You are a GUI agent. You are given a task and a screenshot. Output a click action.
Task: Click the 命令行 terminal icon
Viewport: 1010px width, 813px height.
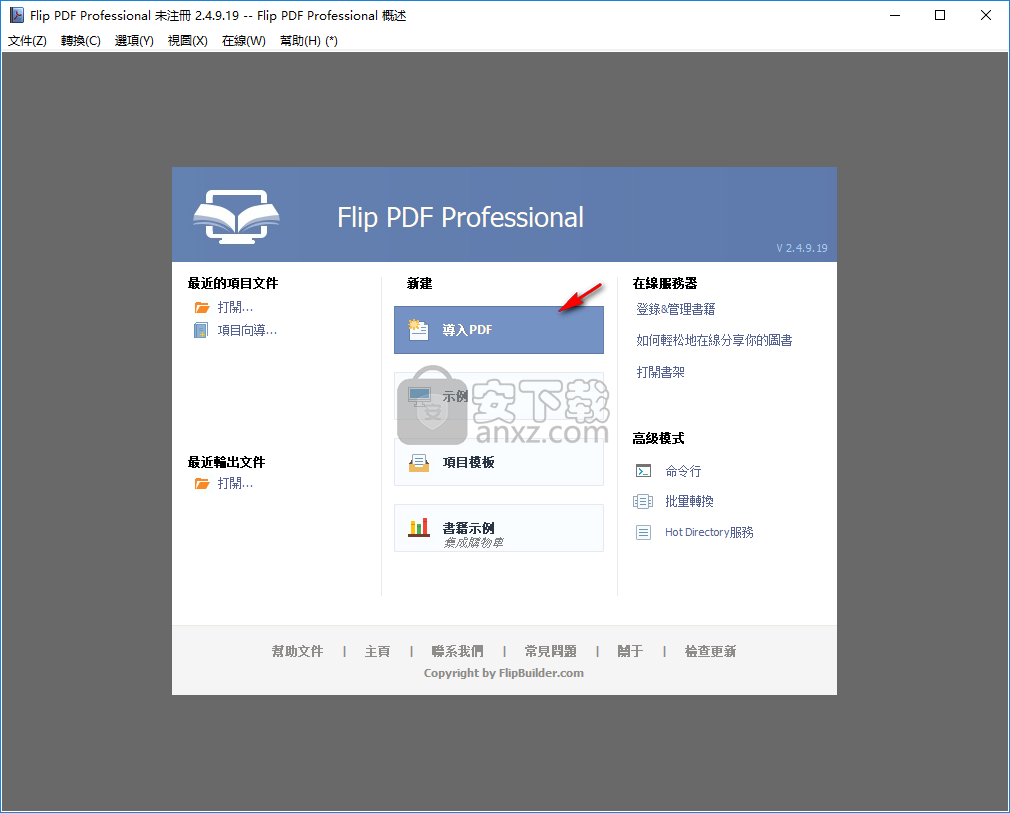coord(643,471)
